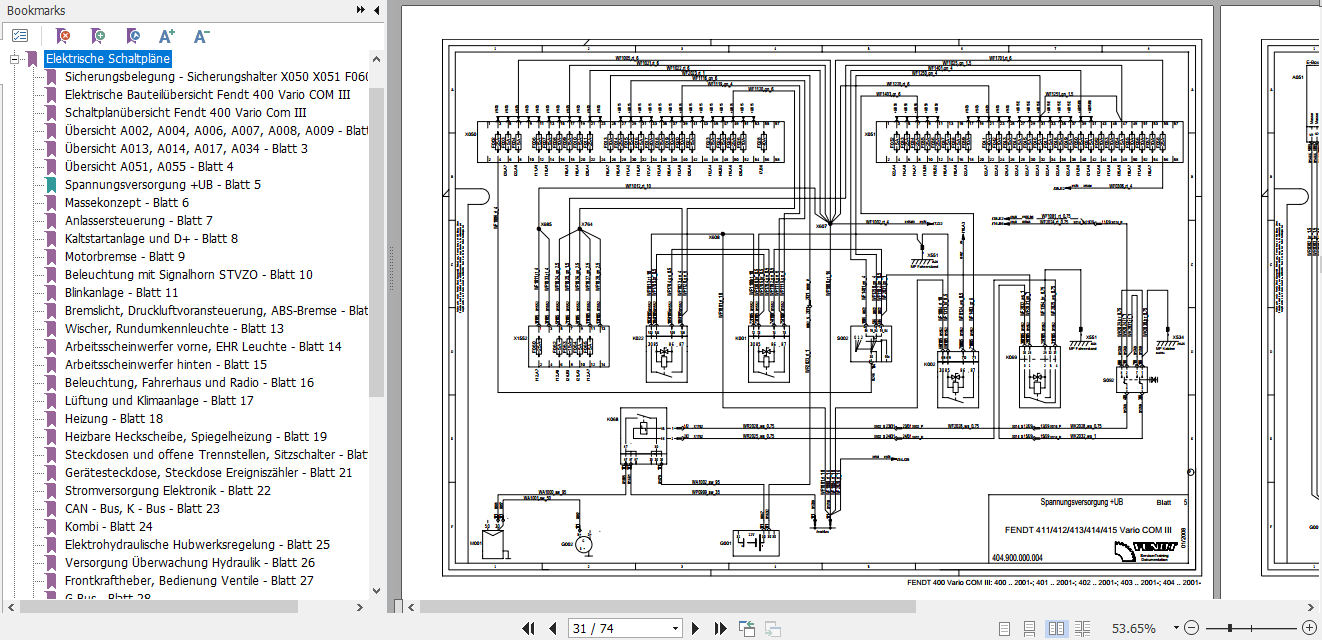
Task: Open bookmark Stromversorgung Elektronik - Blatt 22
Action: tap(167, 491)
